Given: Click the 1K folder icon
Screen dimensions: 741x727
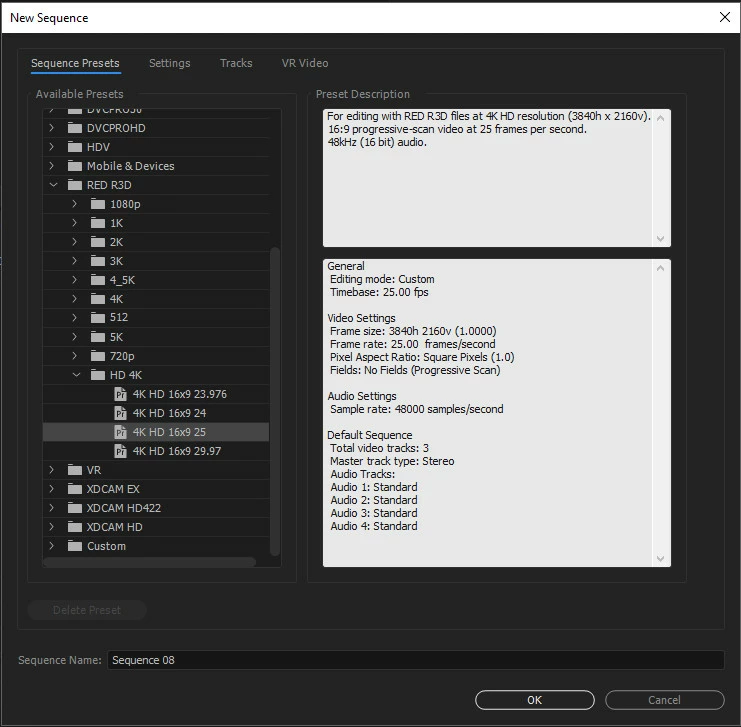Looking at the screenshot, I should pyautogui.click(x=98, y=223).
